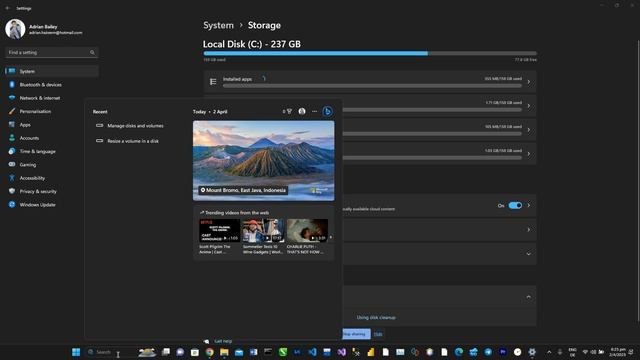Go back using the Settings back arrow
Image resolution: width=640 pixels, height=360 pixels.
(x=8, y=8)
